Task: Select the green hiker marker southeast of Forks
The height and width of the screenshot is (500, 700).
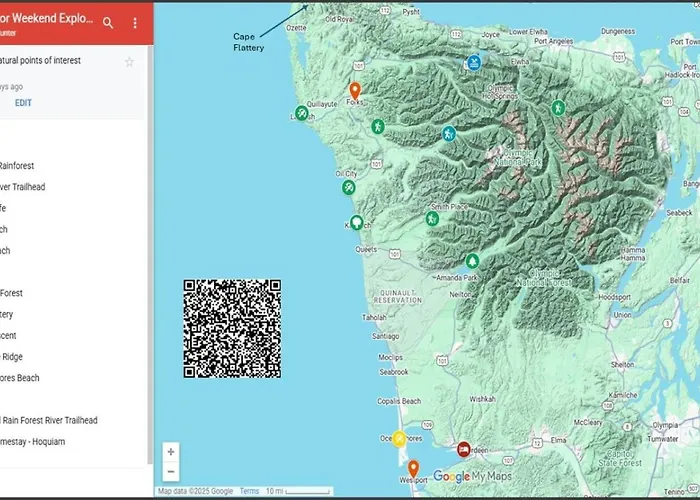Action: [378, 126]
